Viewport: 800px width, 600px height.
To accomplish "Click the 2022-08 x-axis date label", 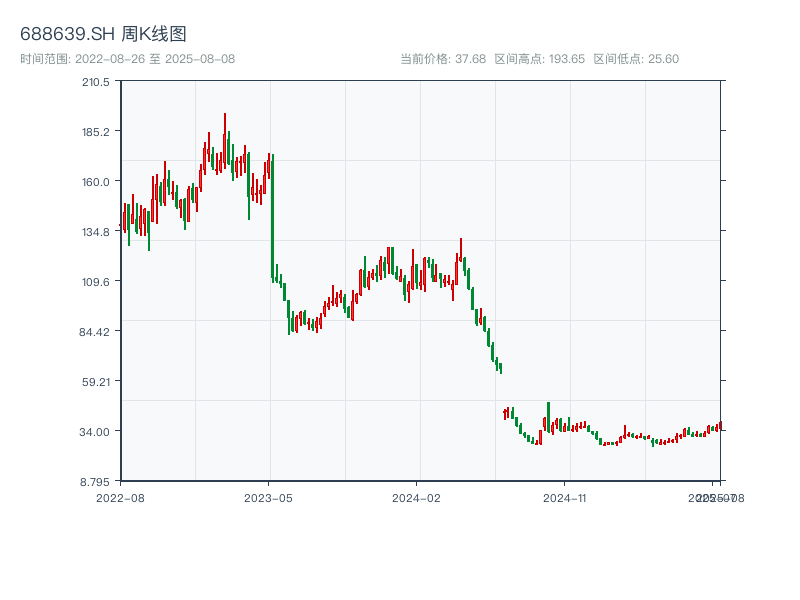I will coord(120,497).
